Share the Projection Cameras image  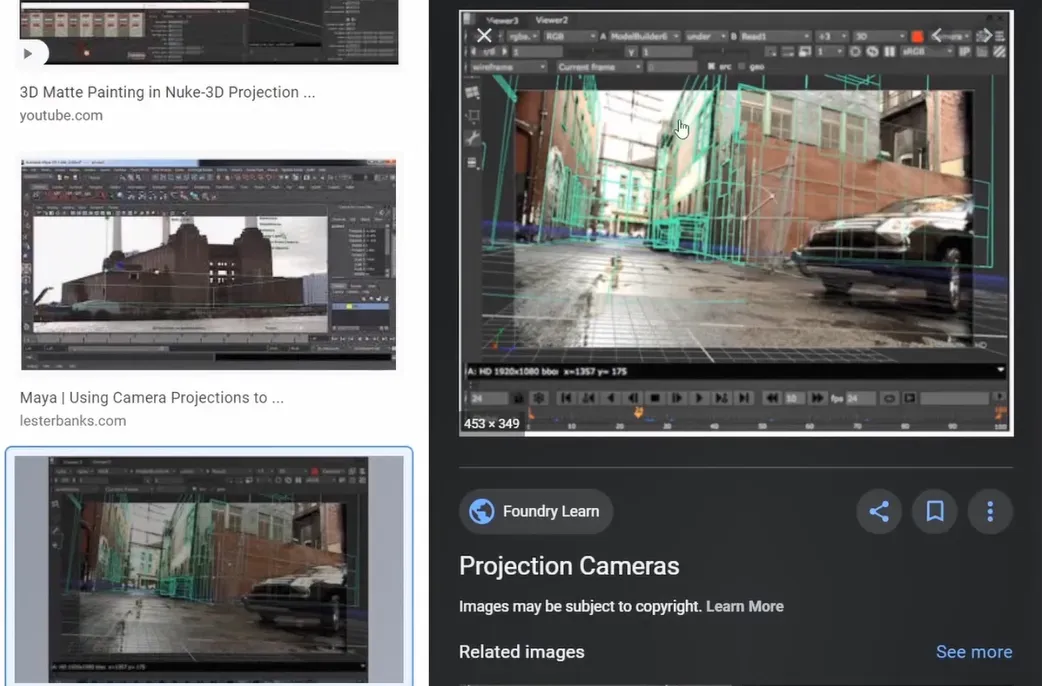tap(879, 512)
